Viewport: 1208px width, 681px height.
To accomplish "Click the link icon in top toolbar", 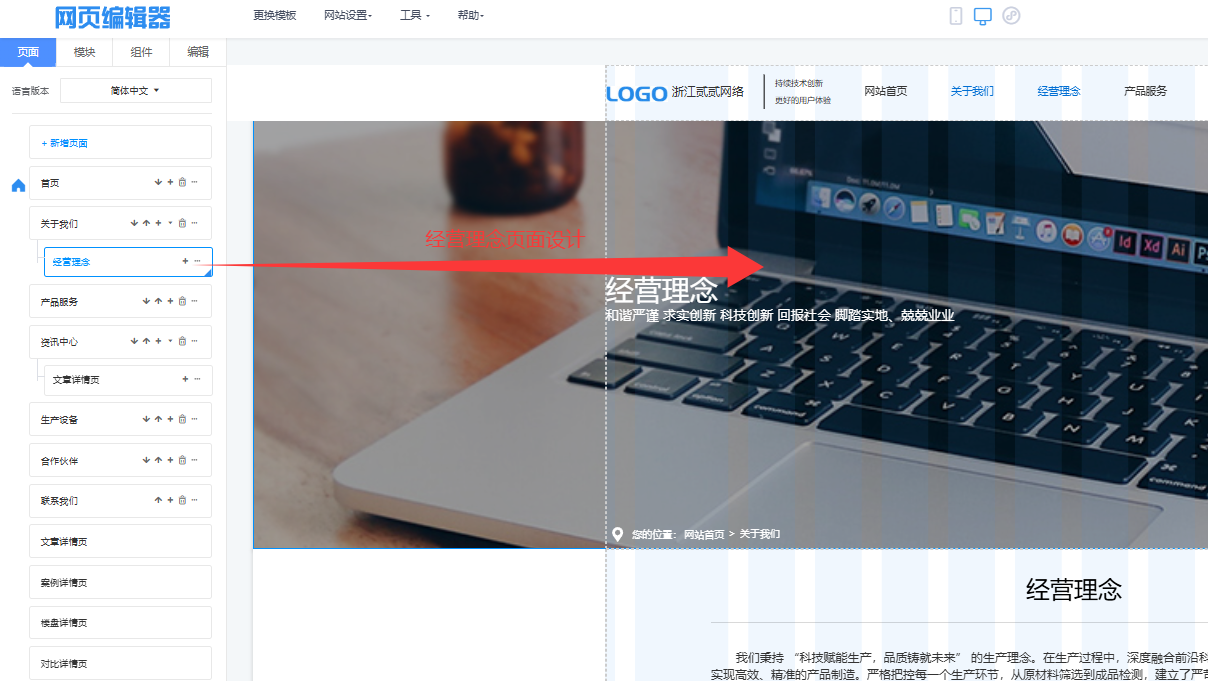I will (1011, 16).
